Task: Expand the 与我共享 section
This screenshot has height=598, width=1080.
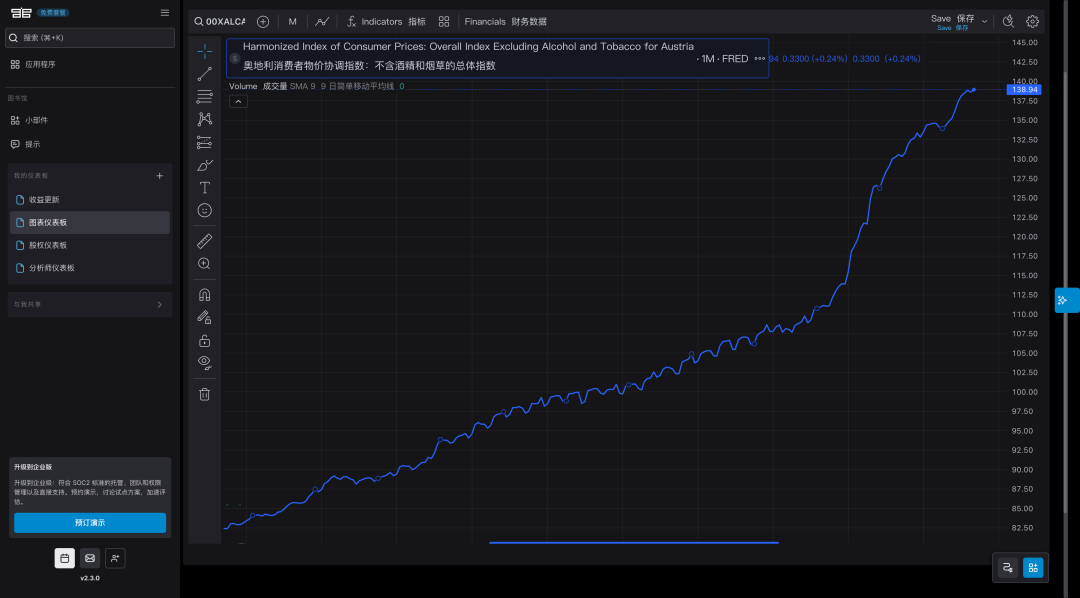Action: pyautogui.click(x=90, y=305)
